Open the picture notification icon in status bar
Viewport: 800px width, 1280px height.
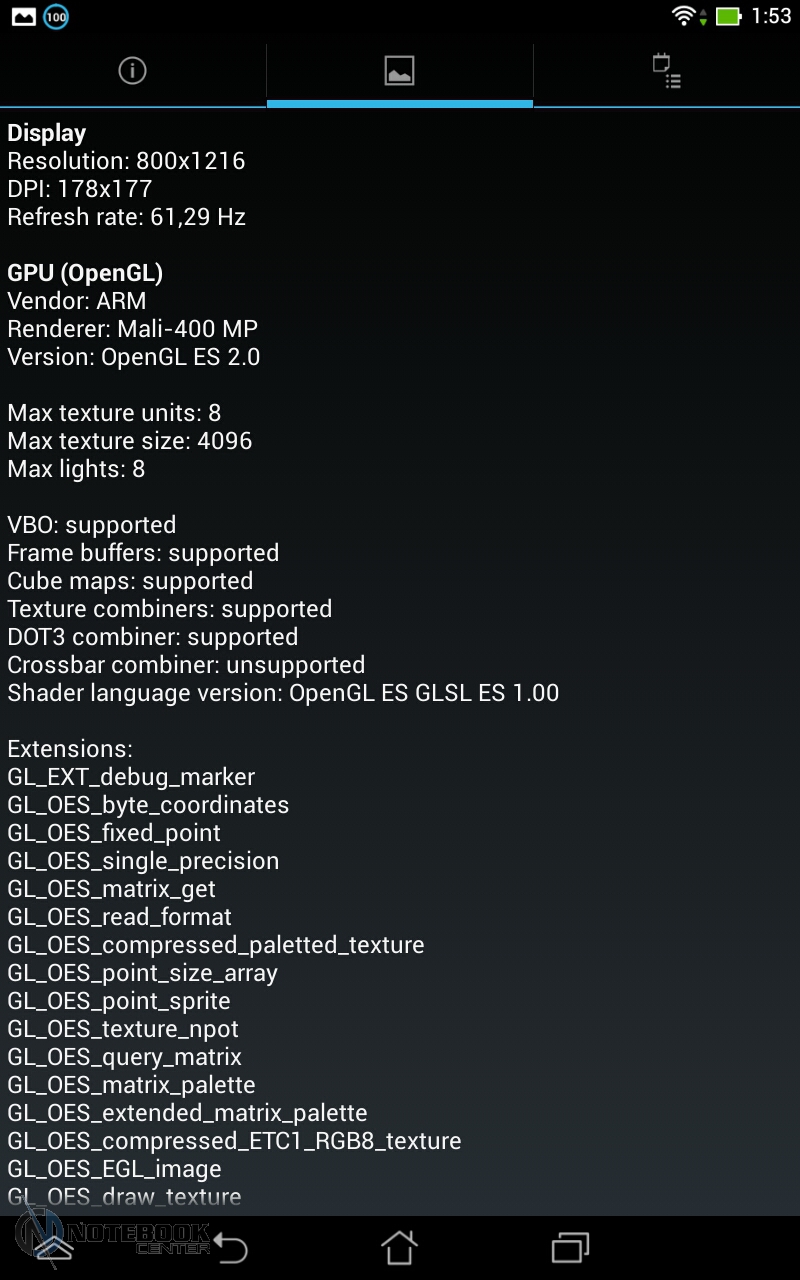(23, 16)
